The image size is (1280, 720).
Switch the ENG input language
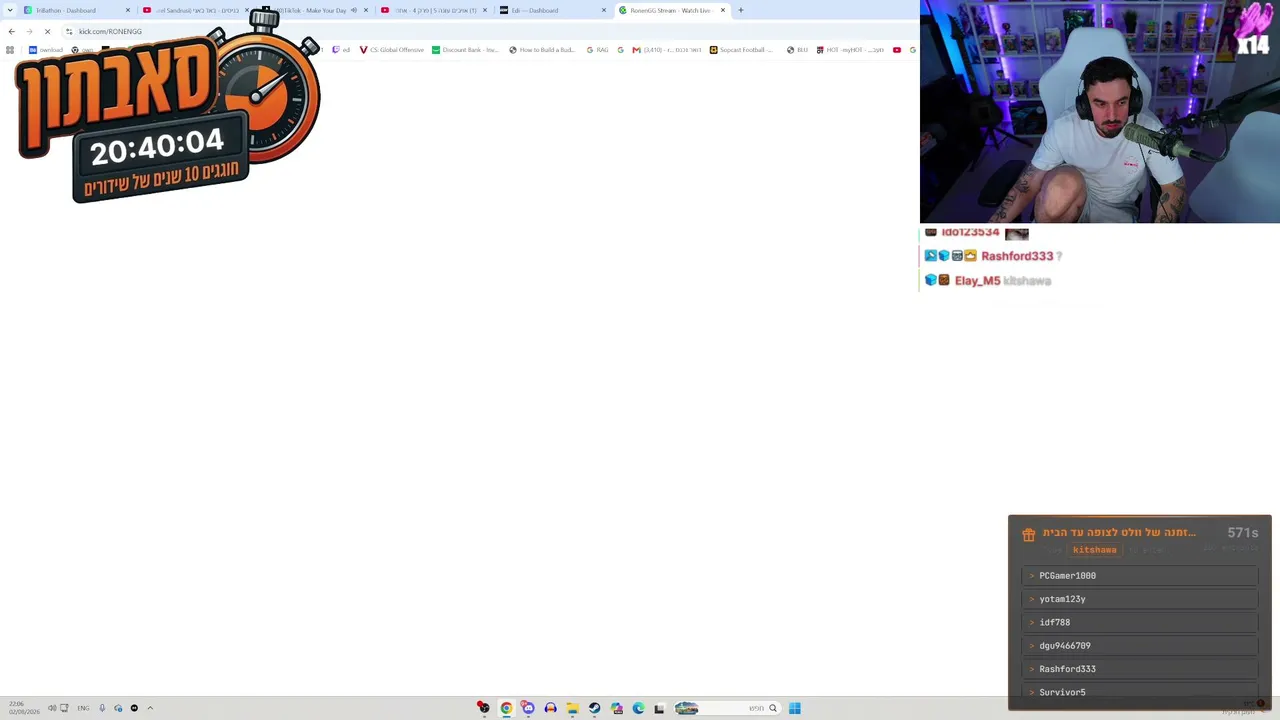click(x=83, y=708)
